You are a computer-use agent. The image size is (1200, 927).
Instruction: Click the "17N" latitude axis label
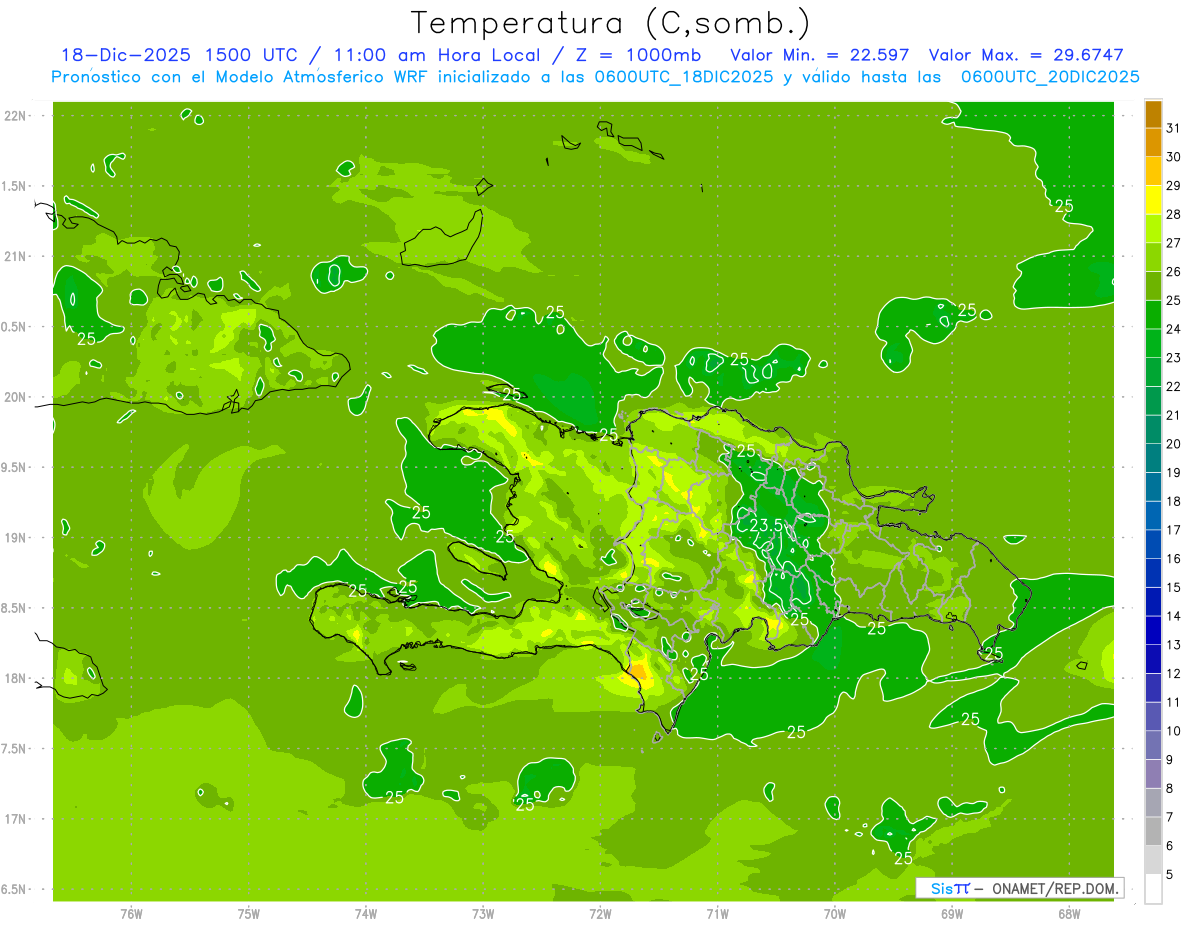pyautogui.click(x=15, y=819)
